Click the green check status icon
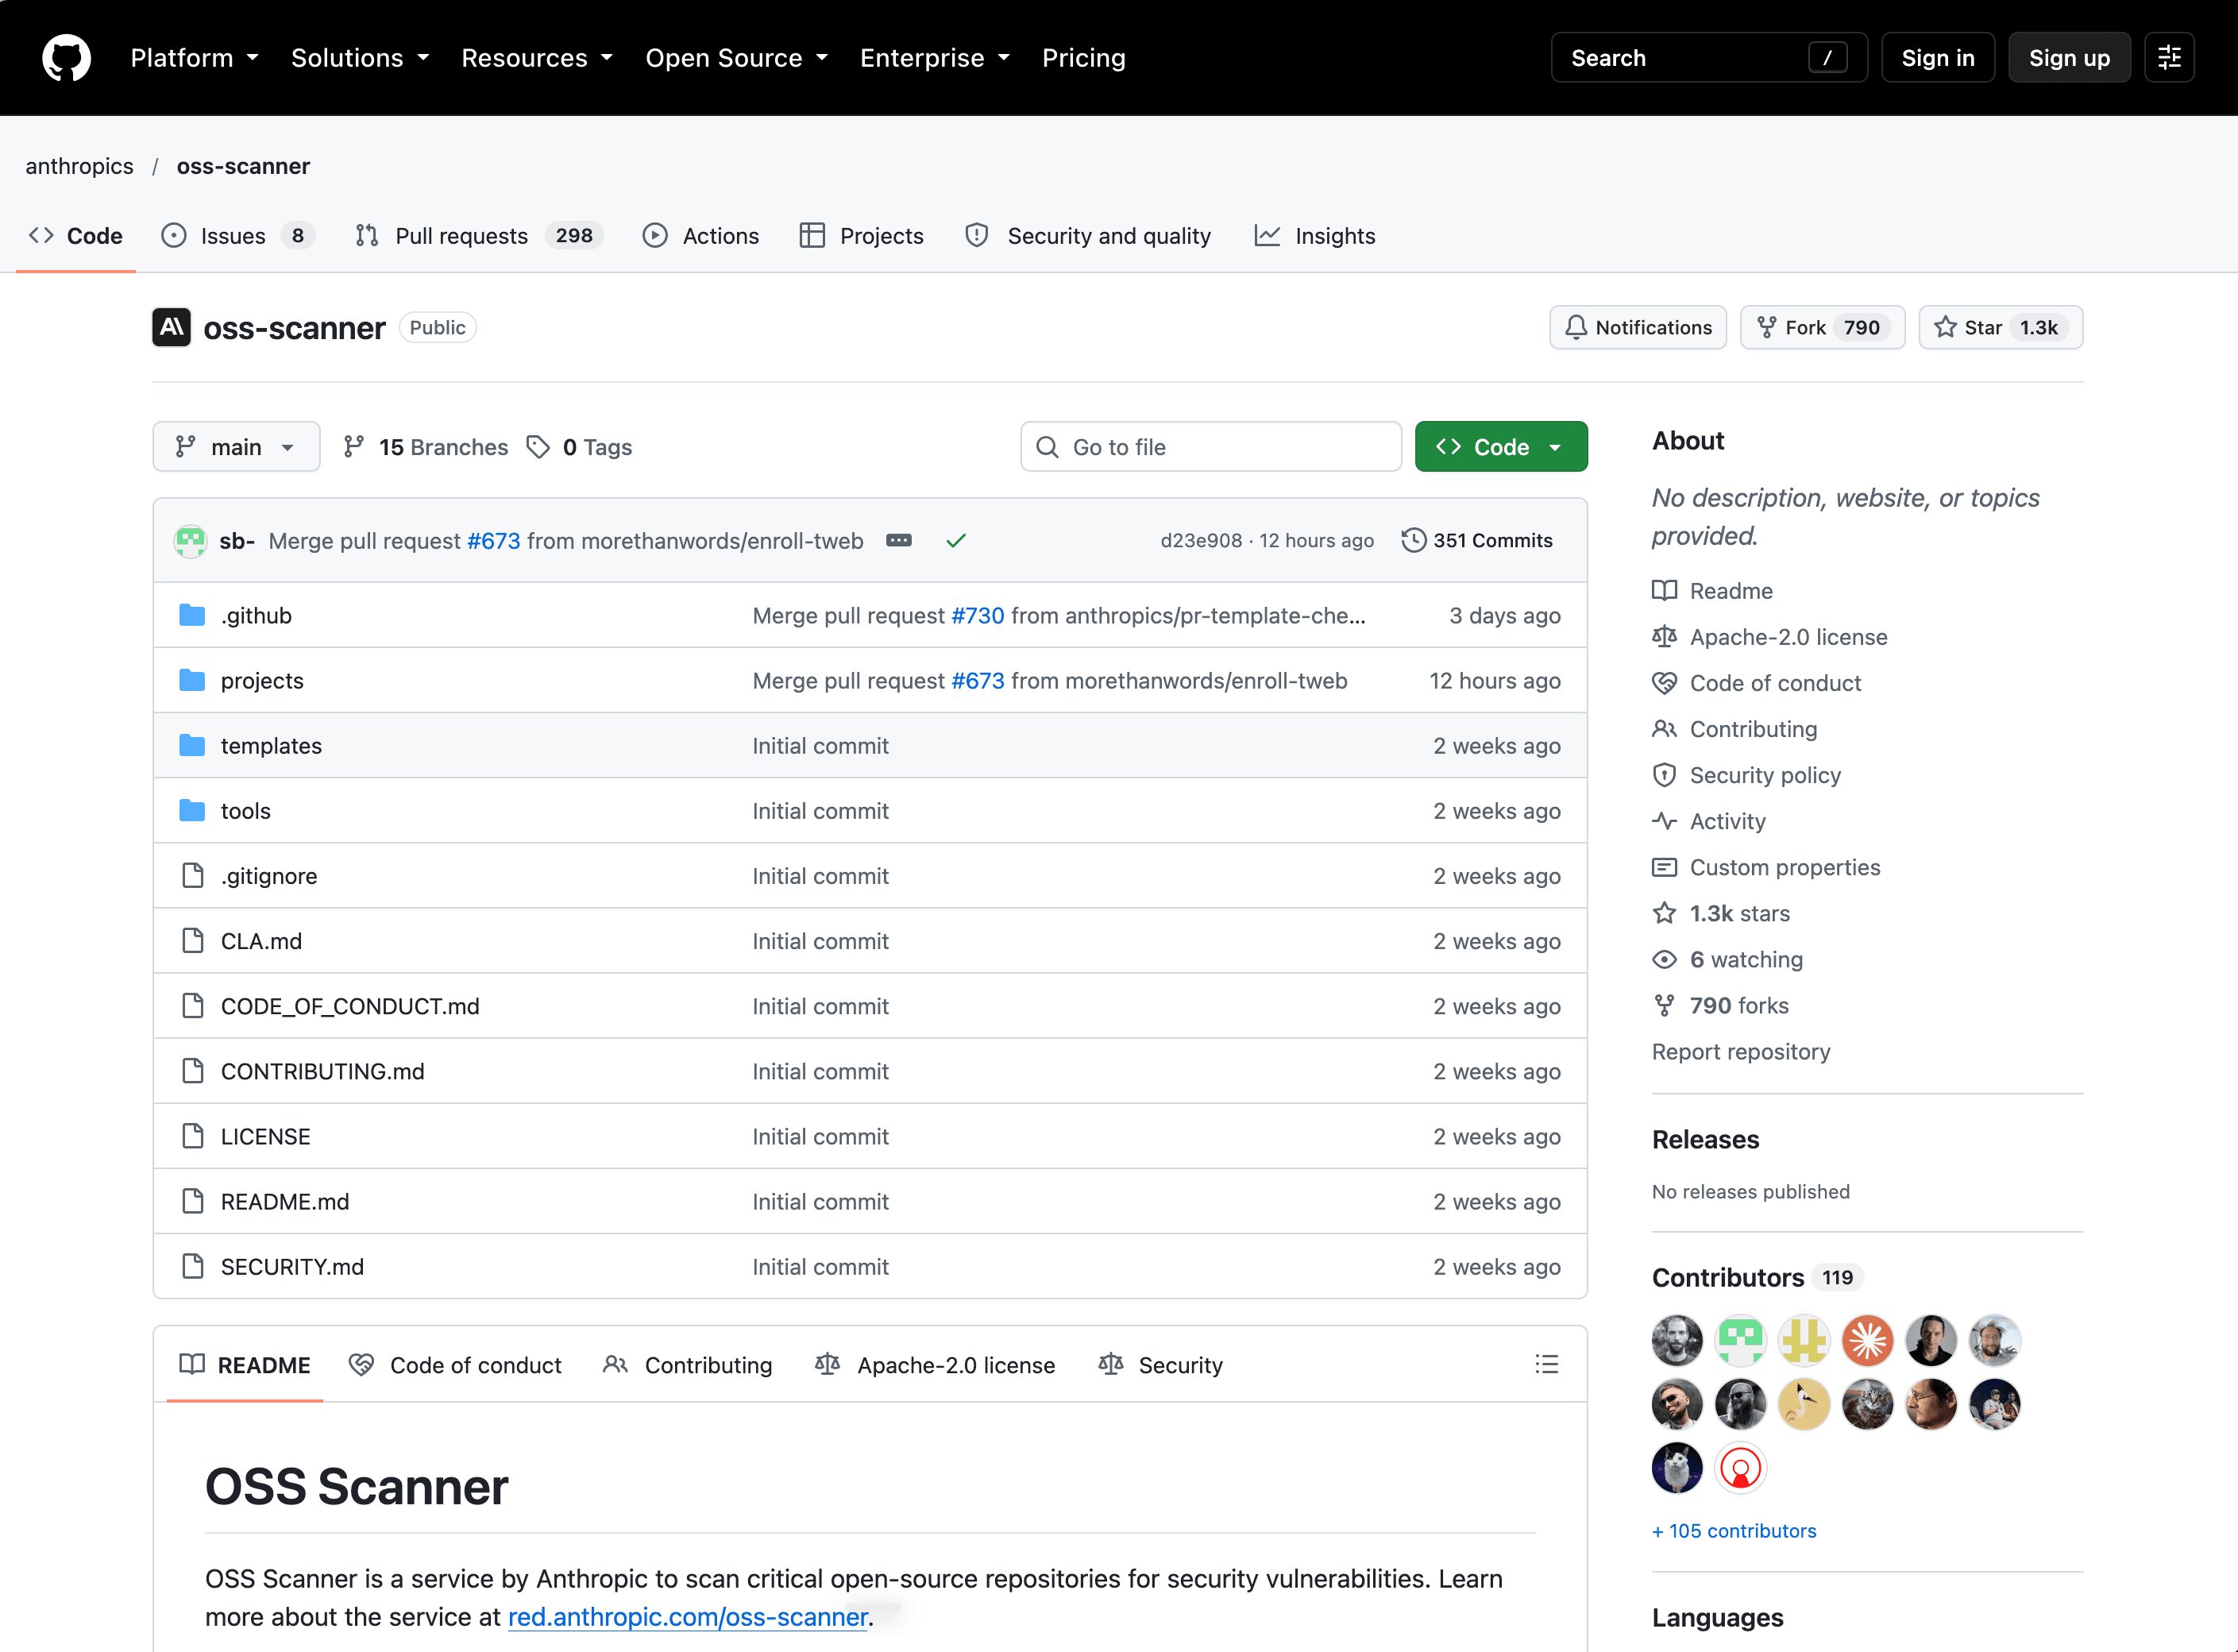2238x1652 pixels. (956, 540)
